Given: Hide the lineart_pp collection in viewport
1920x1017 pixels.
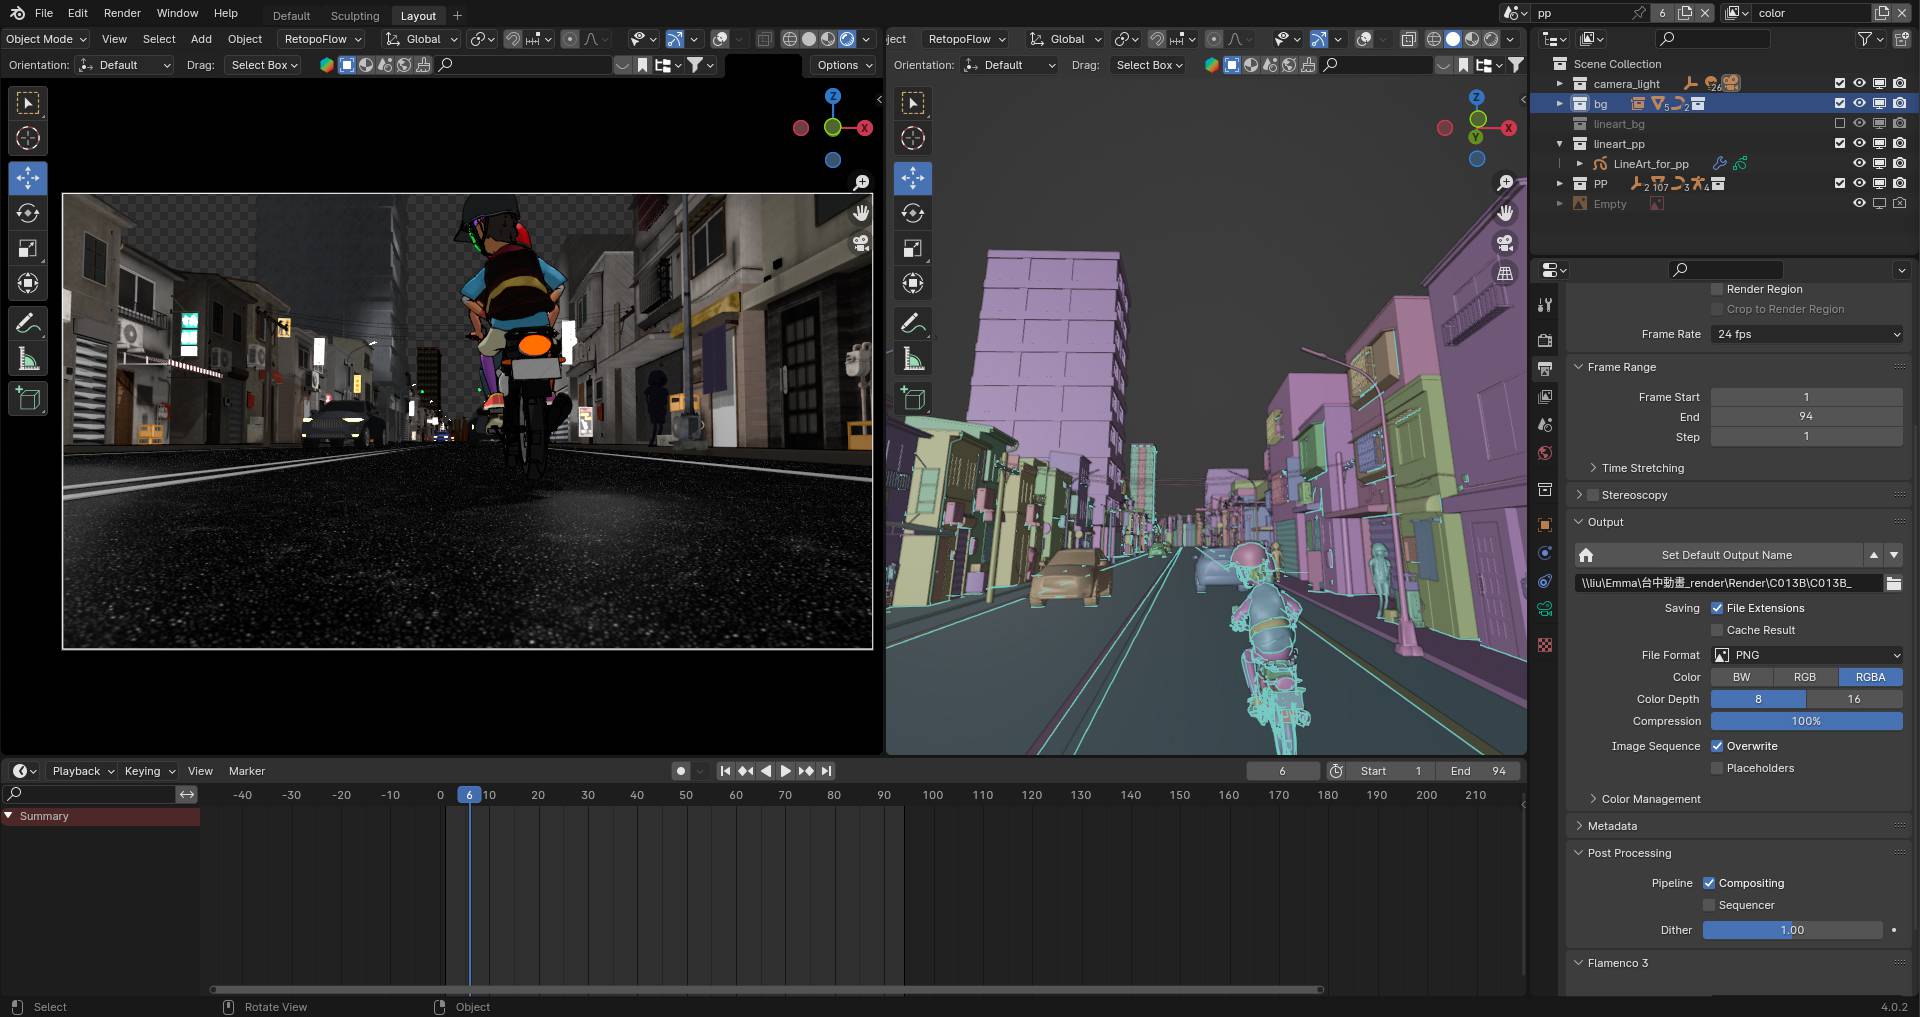Looking at the screenshot, I should click(1859, 143).
